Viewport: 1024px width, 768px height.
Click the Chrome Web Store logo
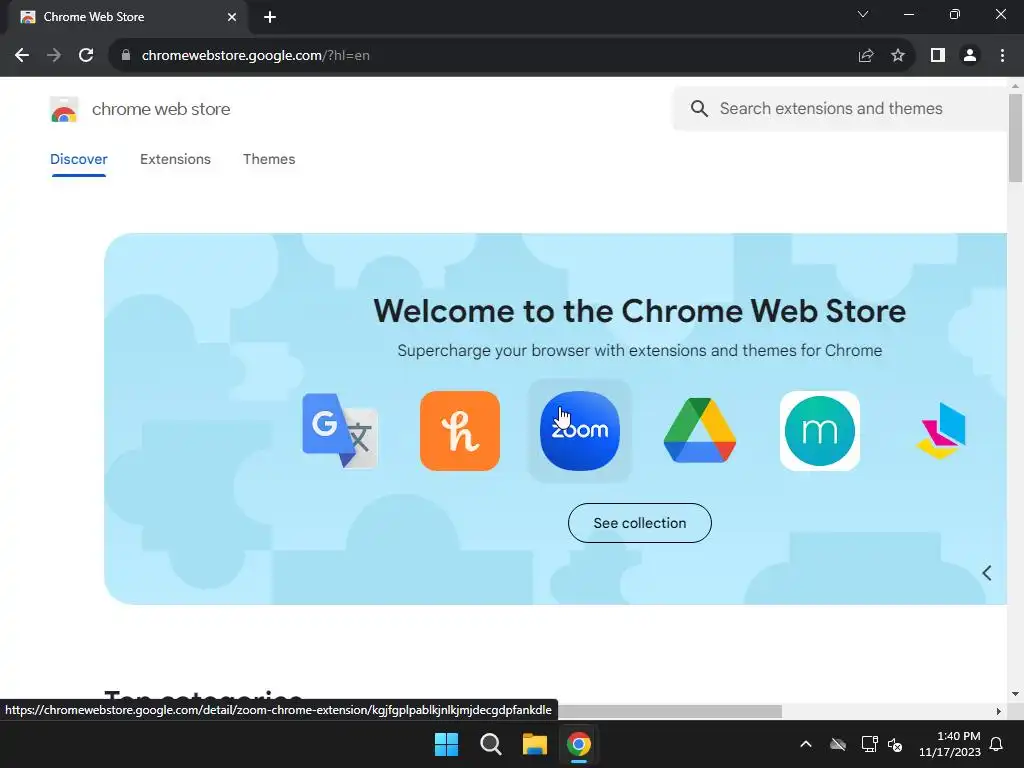[64, 109]
